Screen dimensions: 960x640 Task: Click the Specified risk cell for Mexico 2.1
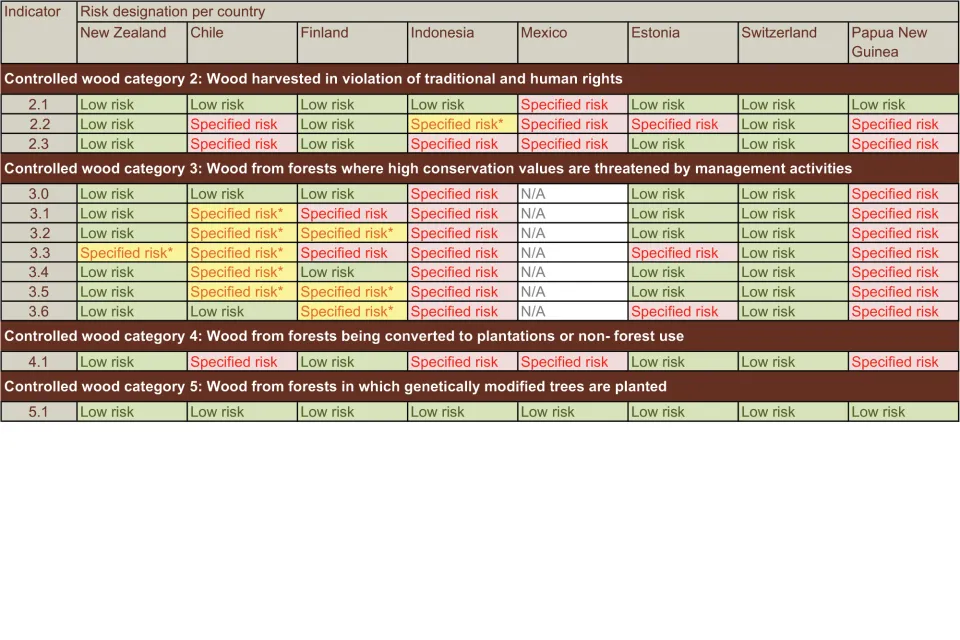pos(570,104)
